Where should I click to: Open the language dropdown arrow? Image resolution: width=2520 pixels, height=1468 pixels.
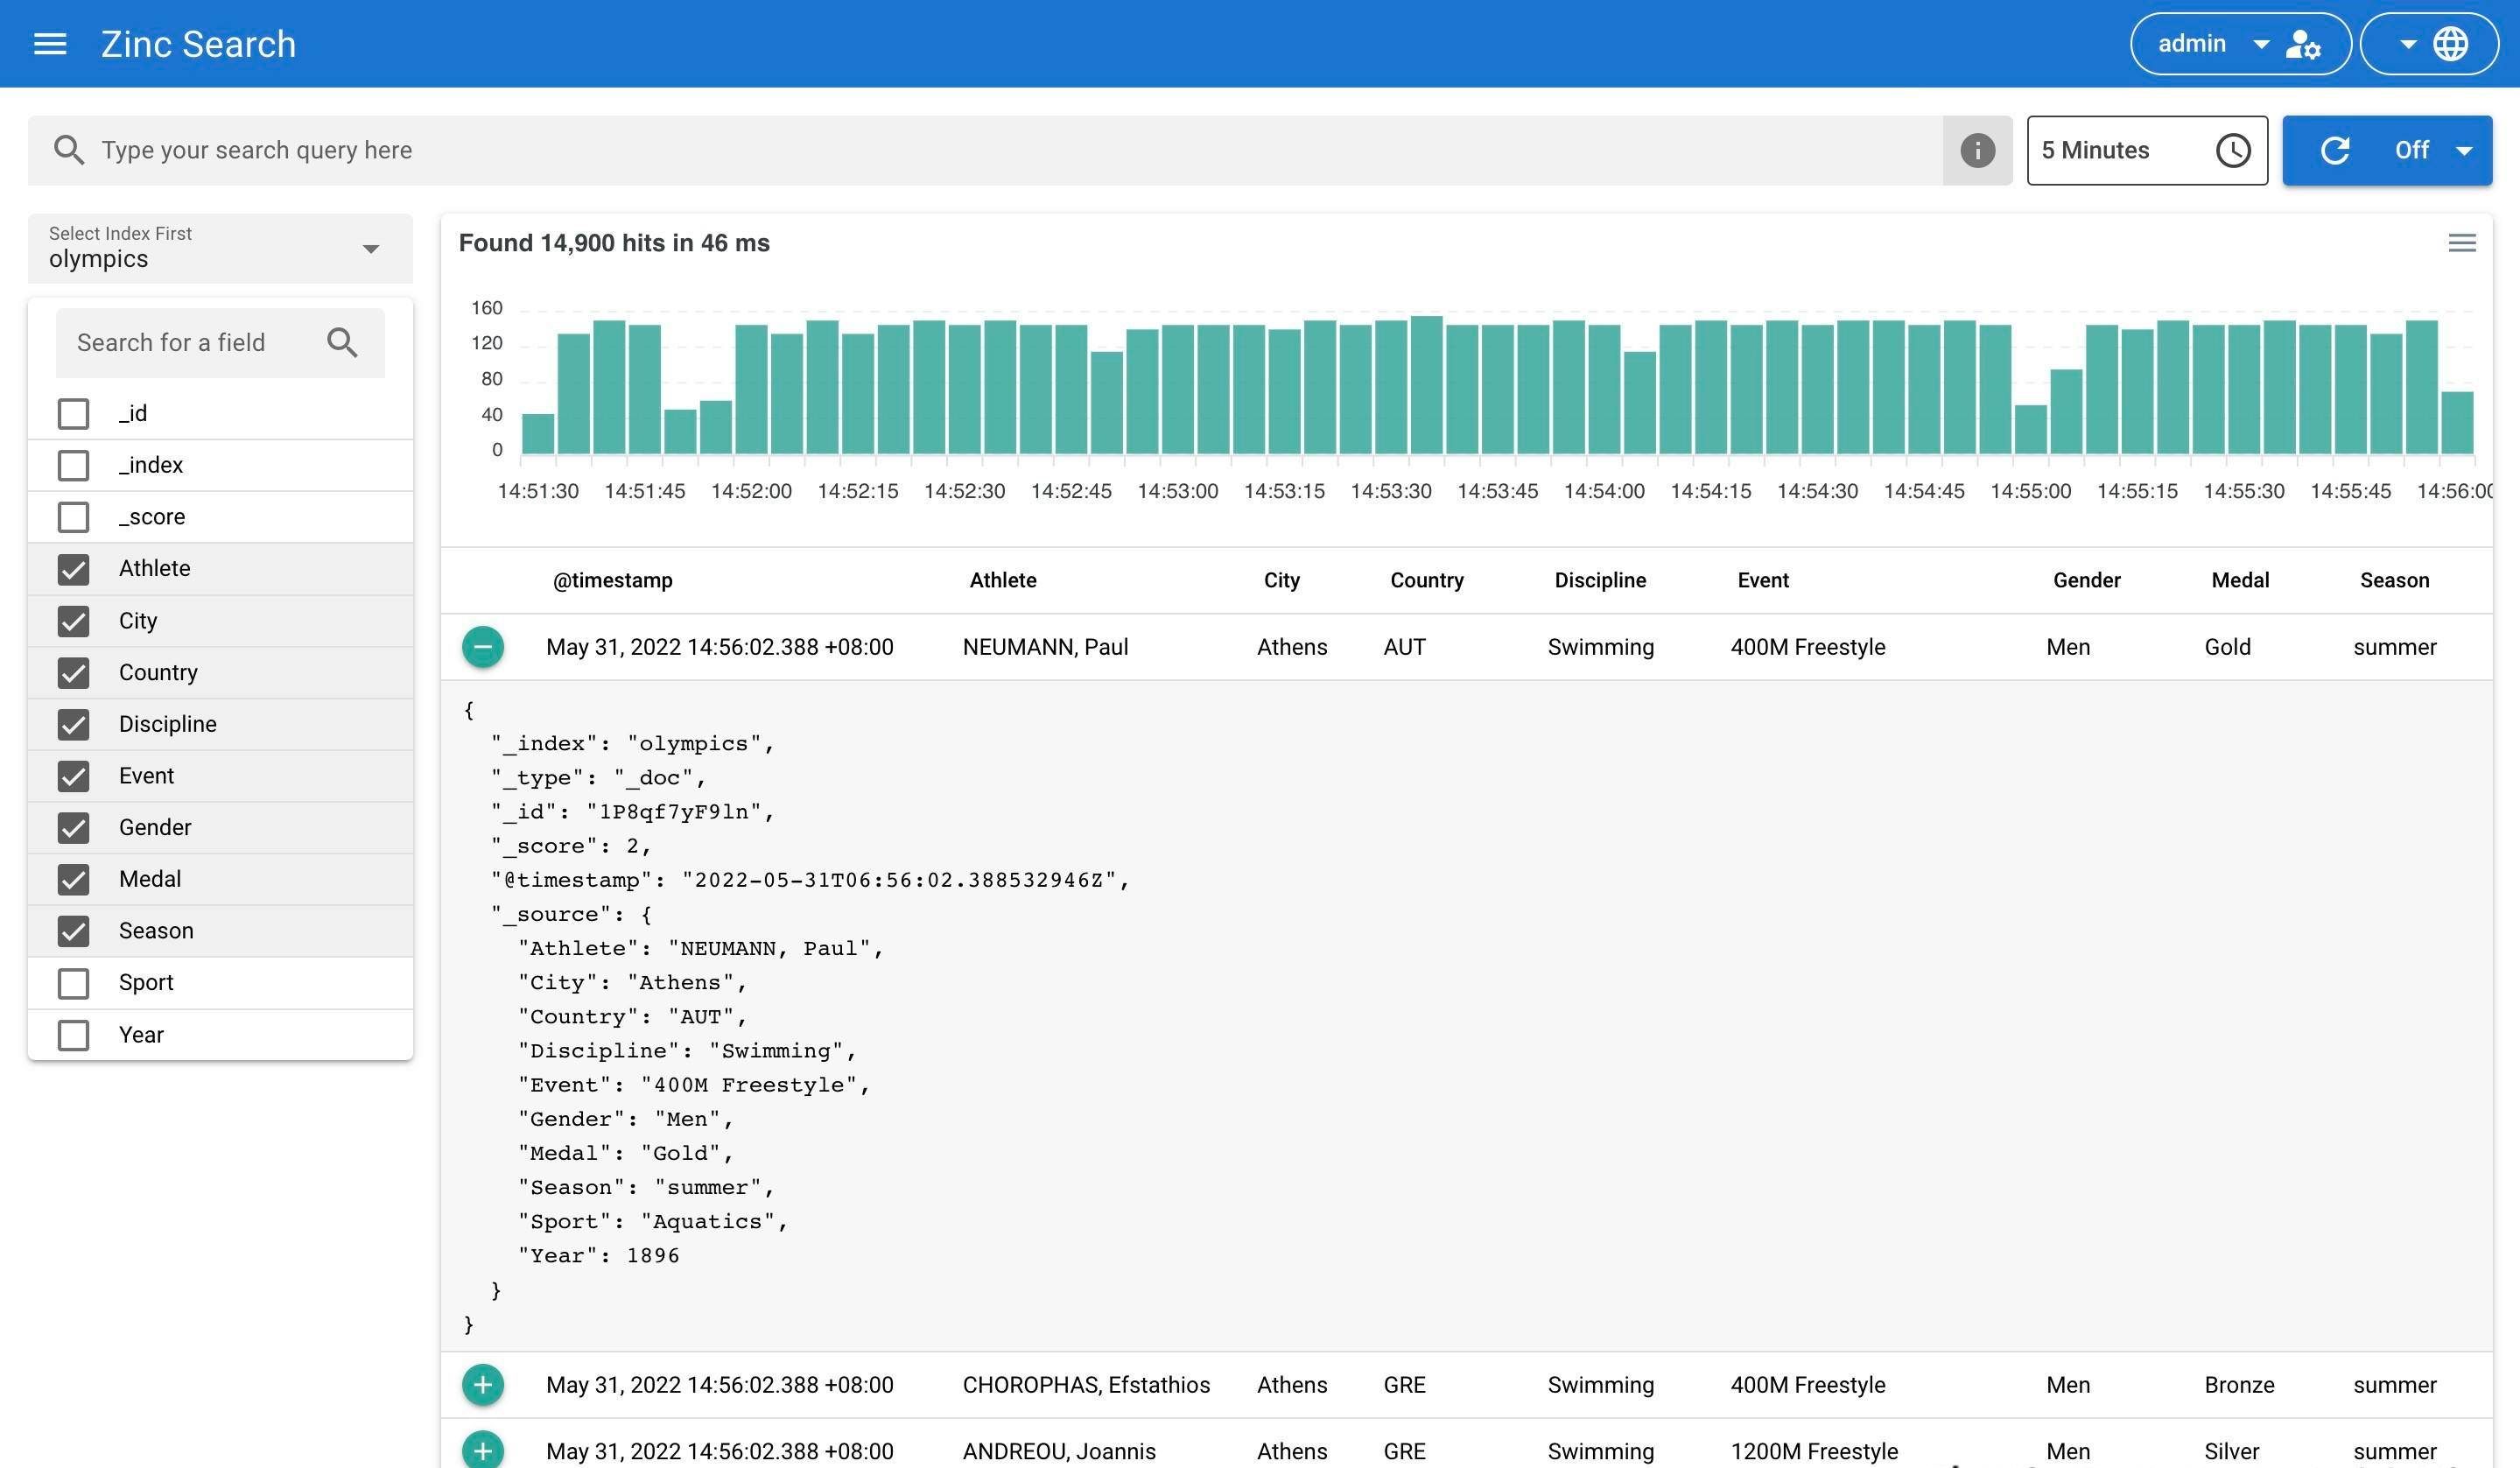tap(2408, 44)
